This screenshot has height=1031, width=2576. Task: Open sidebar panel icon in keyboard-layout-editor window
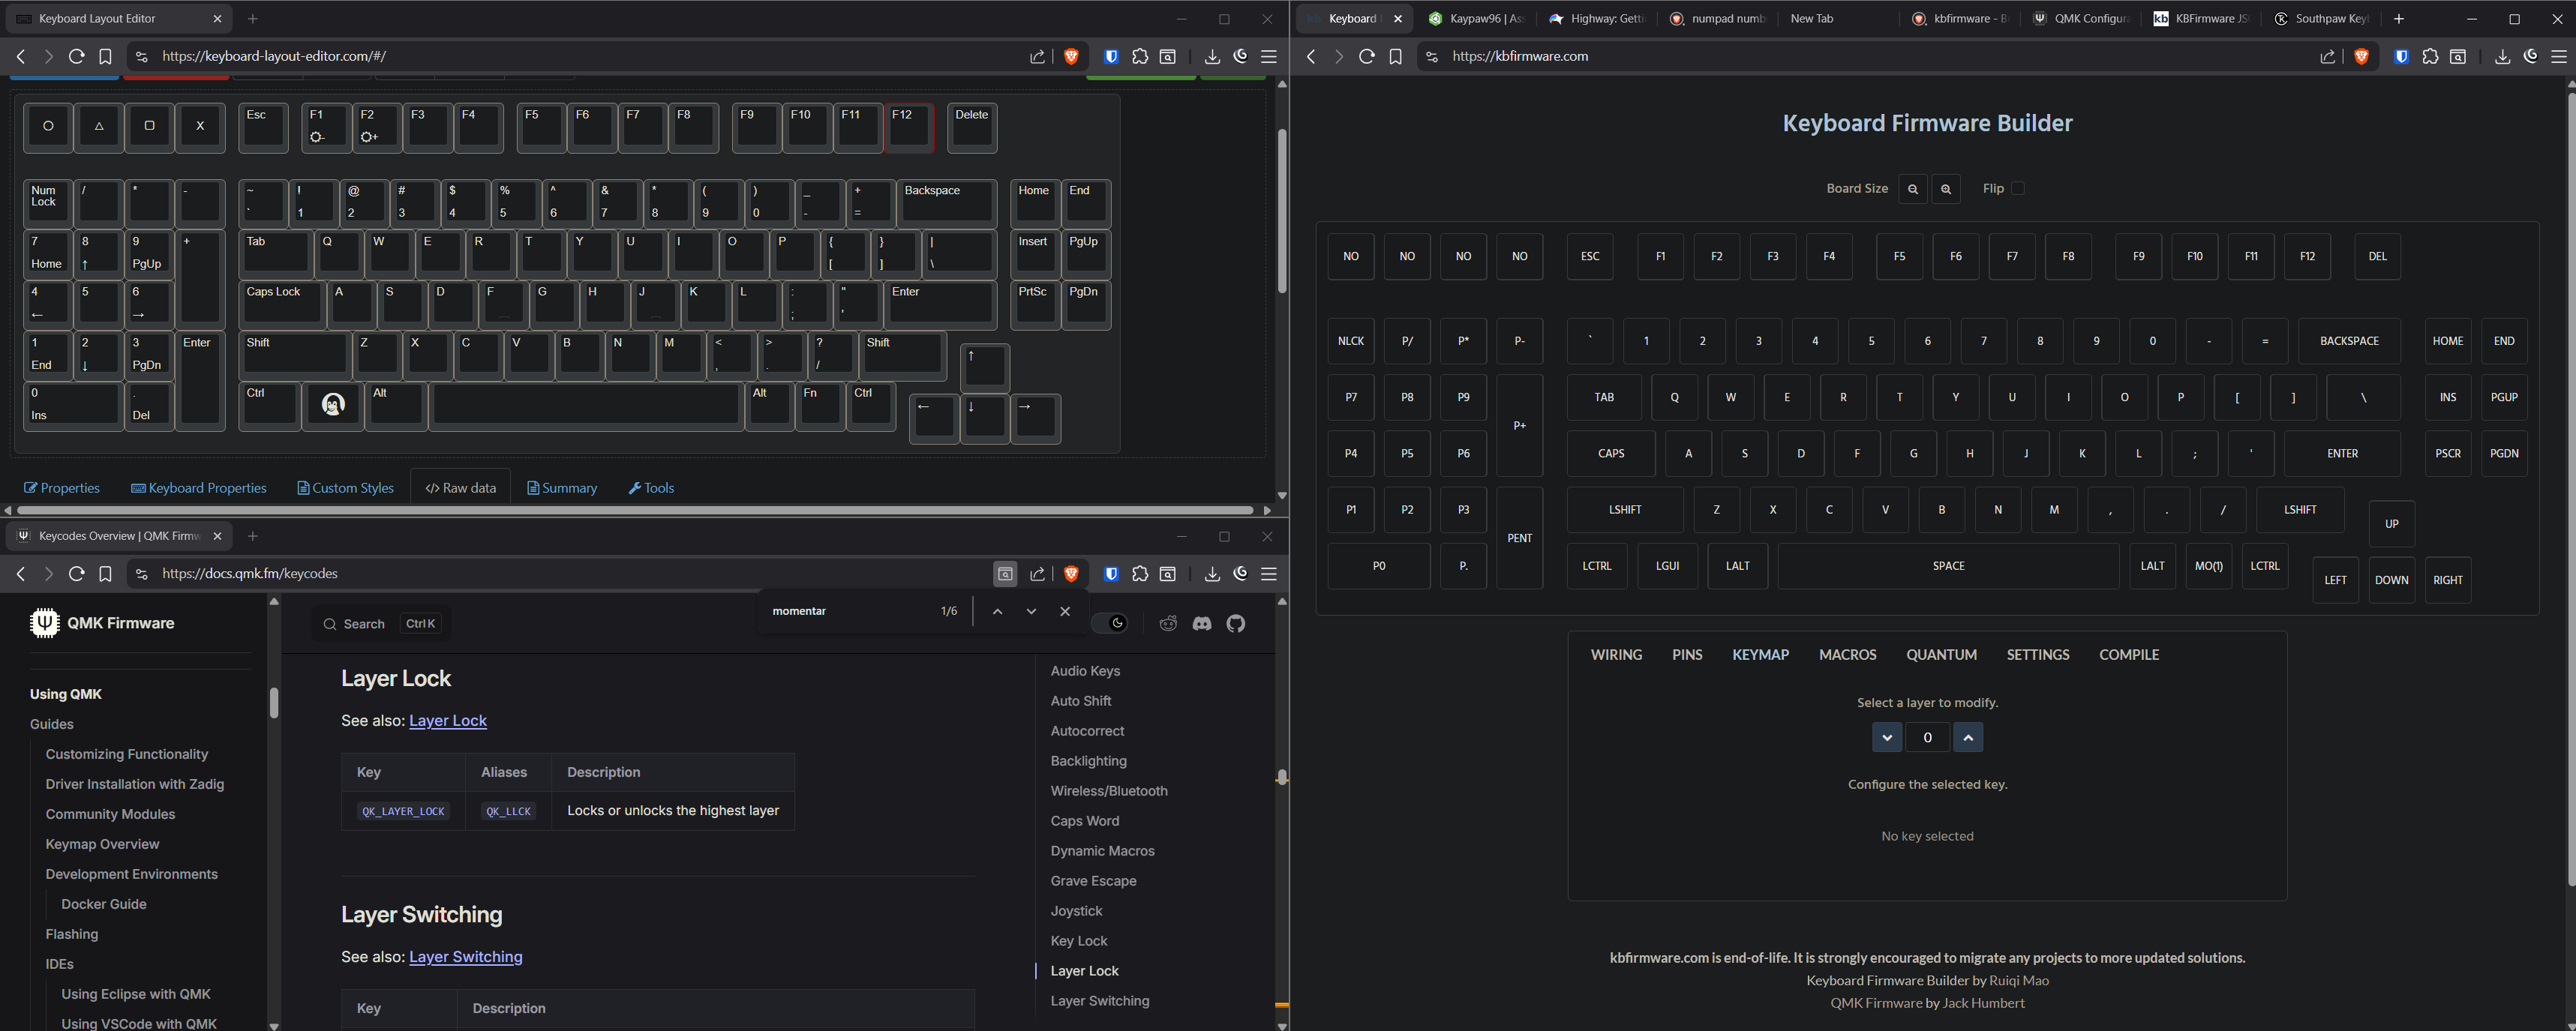tap(1168, 57)
